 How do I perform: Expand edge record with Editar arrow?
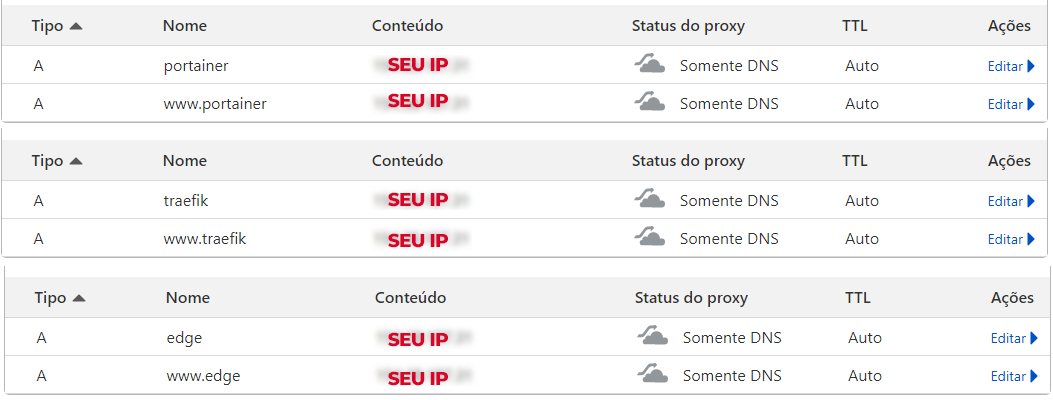click(1034, 339)
